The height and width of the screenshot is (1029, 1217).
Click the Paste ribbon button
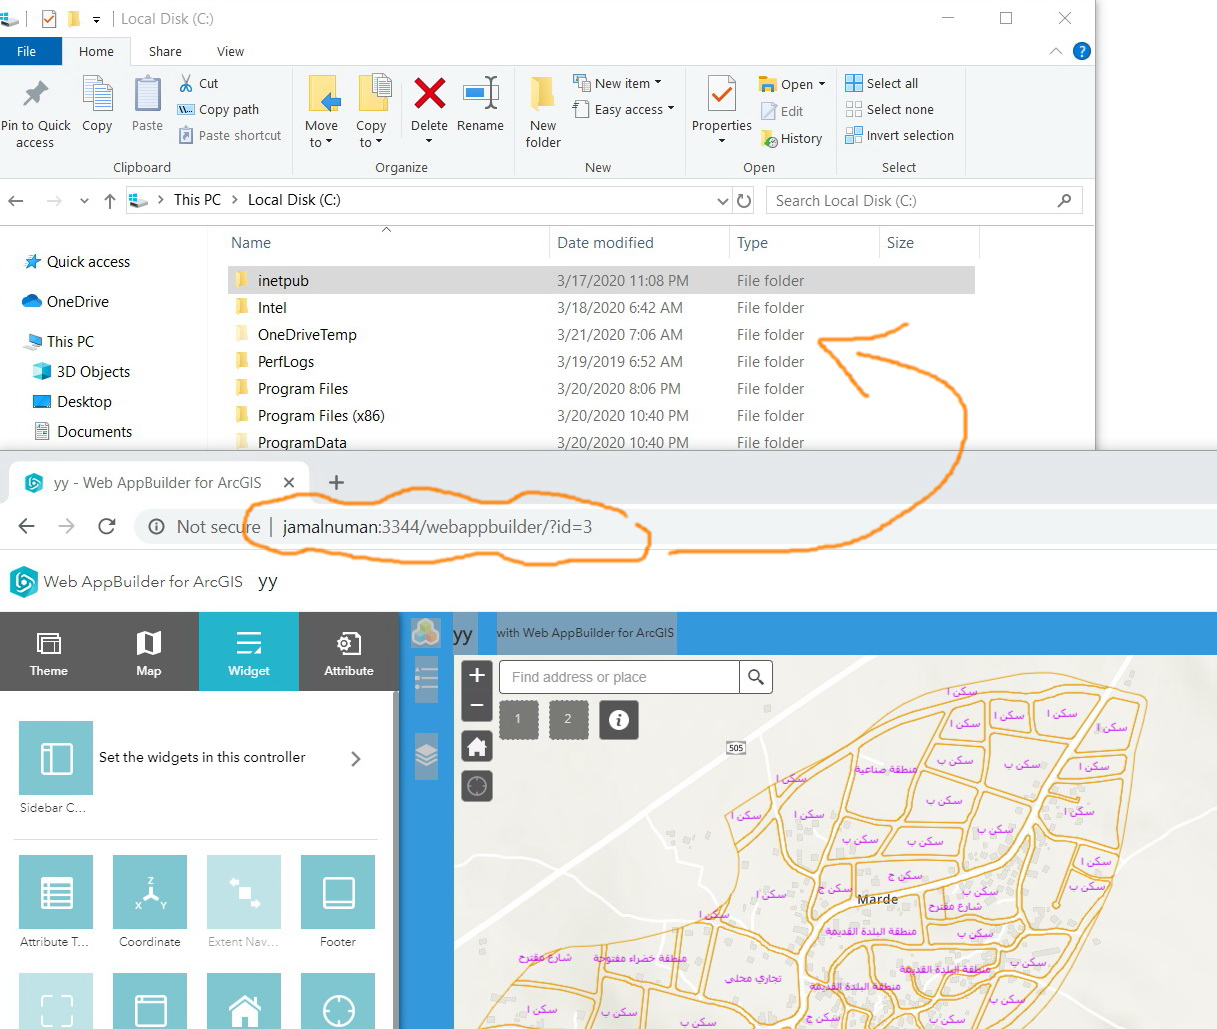point(147,104)
